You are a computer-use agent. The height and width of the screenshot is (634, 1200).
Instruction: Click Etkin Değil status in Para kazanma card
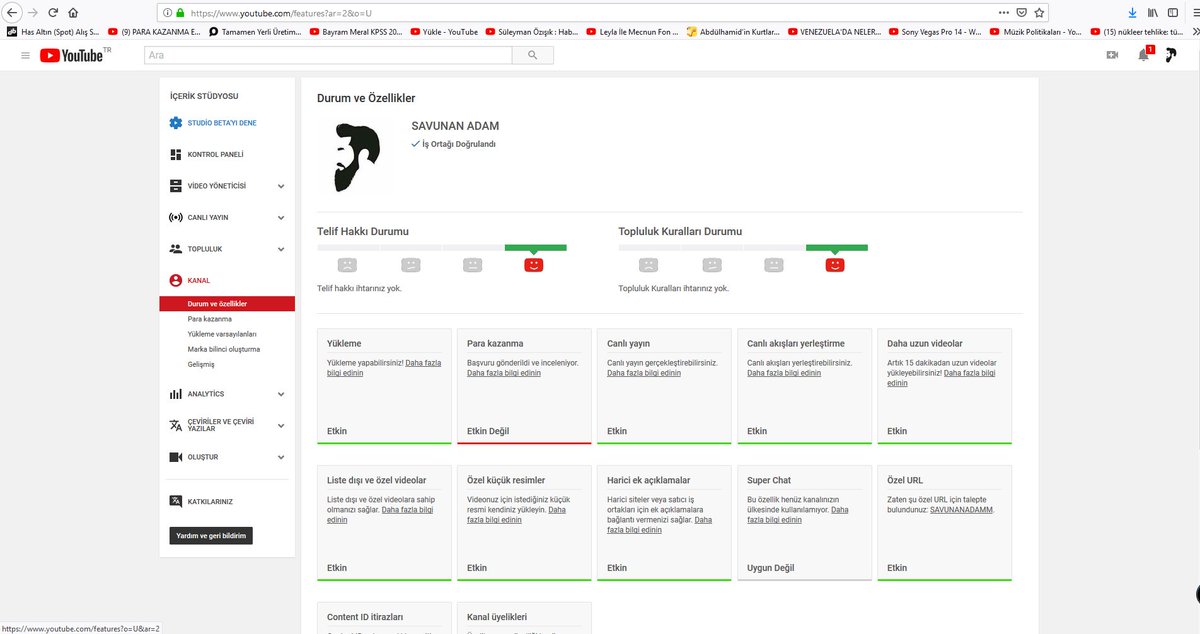[488, 431]
